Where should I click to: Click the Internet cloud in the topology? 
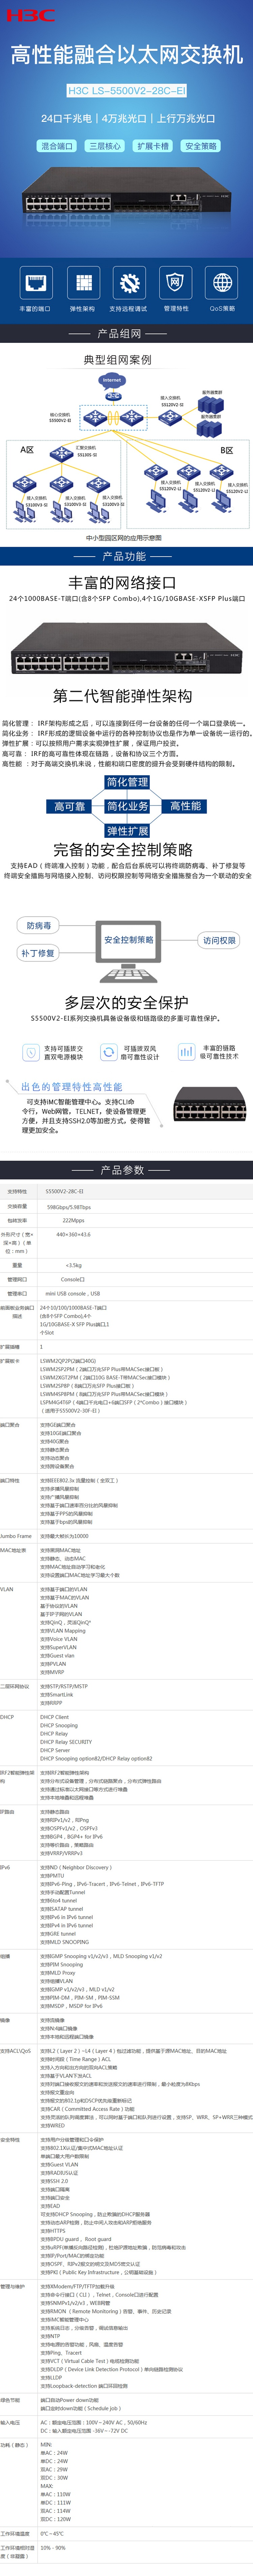pos(112,380)
